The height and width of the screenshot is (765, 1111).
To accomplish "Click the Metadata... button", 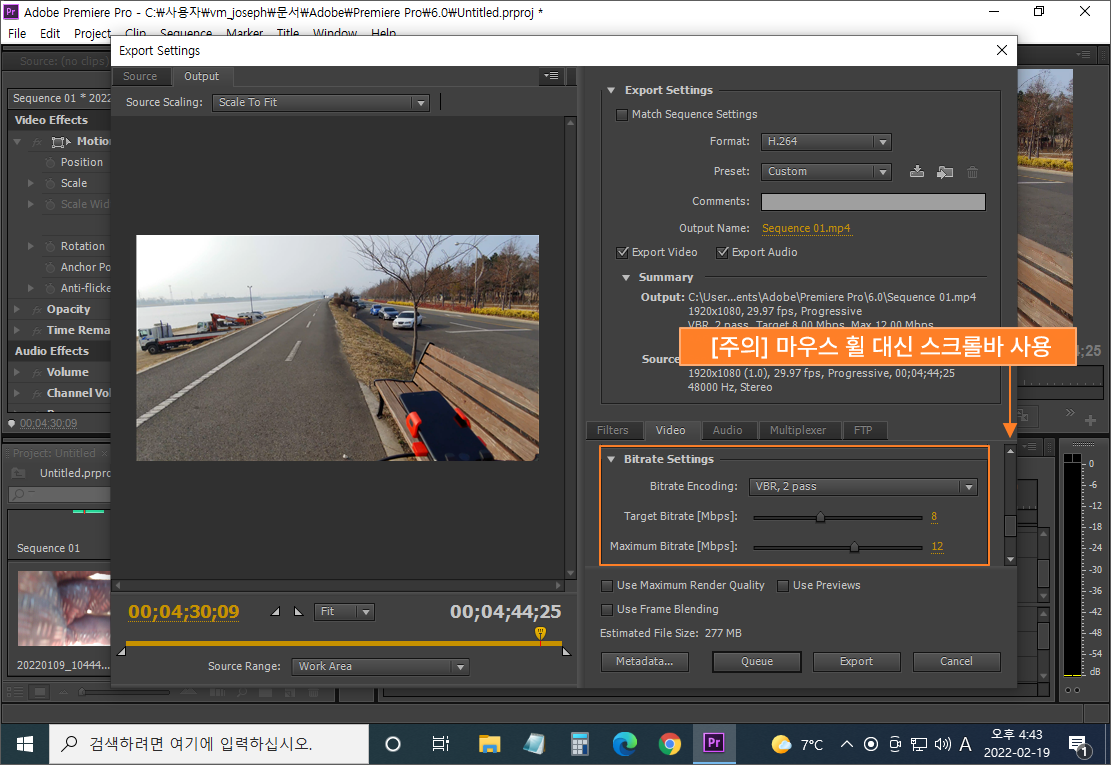I will tap(645, 662).
